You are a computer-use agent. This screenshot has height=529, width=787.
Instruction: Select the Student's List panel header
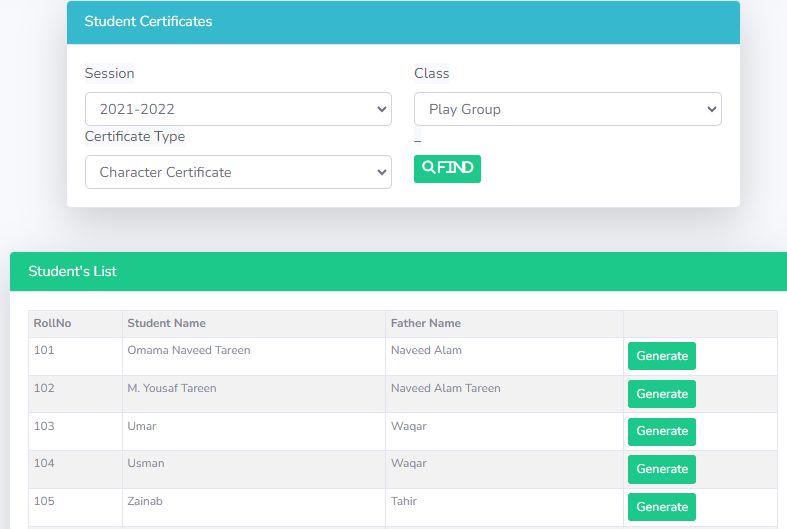pyautogui.click(x=72, y=271)
